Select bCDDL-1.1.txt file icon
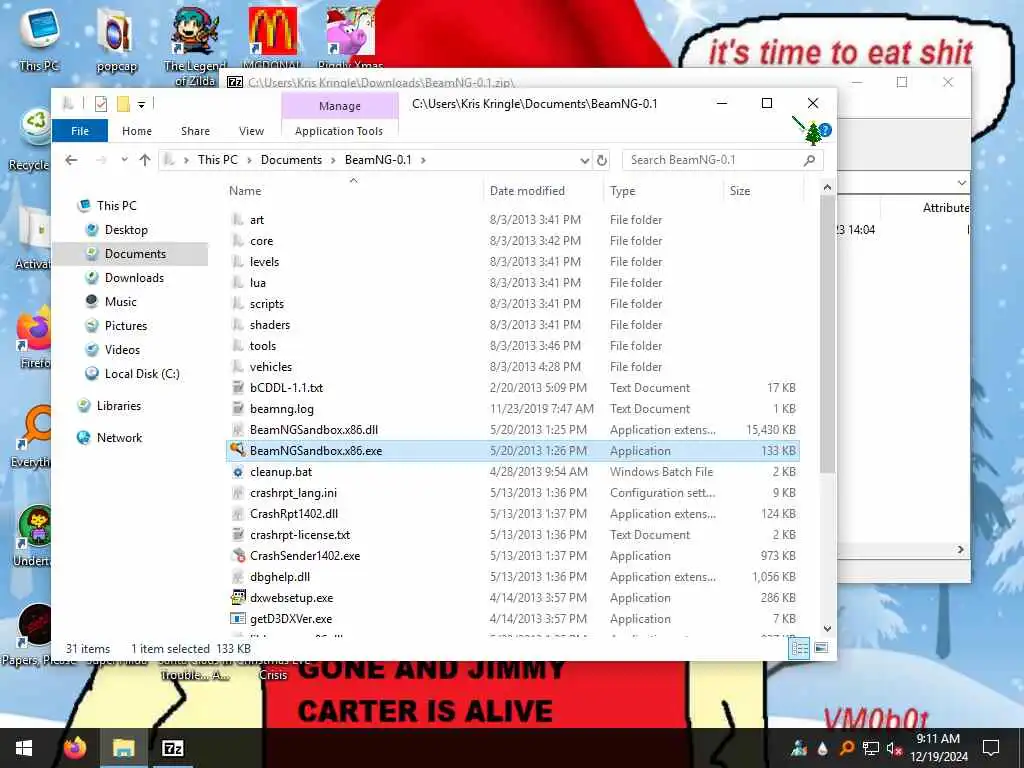This screenshot has width=1024, height=768. (238, 388)
